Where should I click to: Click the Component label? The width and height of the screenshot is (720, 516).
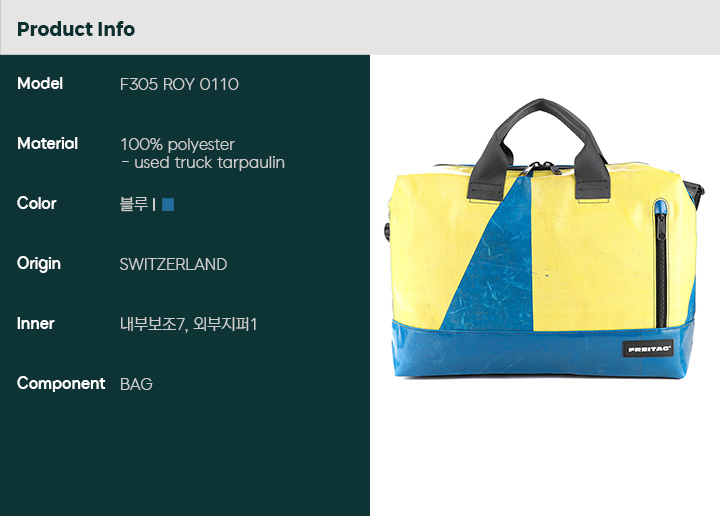pos(61,384)
